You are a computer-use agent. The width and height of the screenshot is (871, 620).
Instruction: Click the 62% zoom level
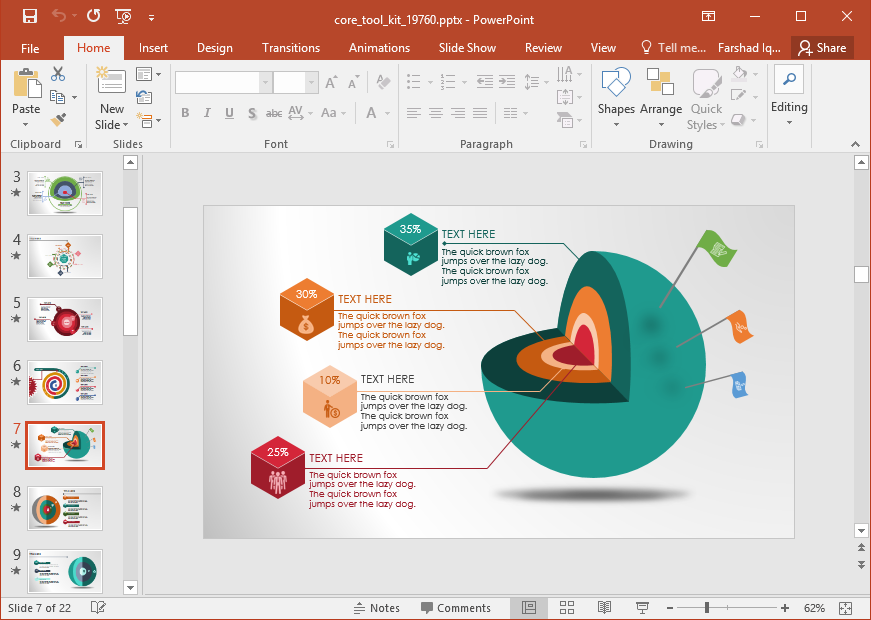[814, 608]
